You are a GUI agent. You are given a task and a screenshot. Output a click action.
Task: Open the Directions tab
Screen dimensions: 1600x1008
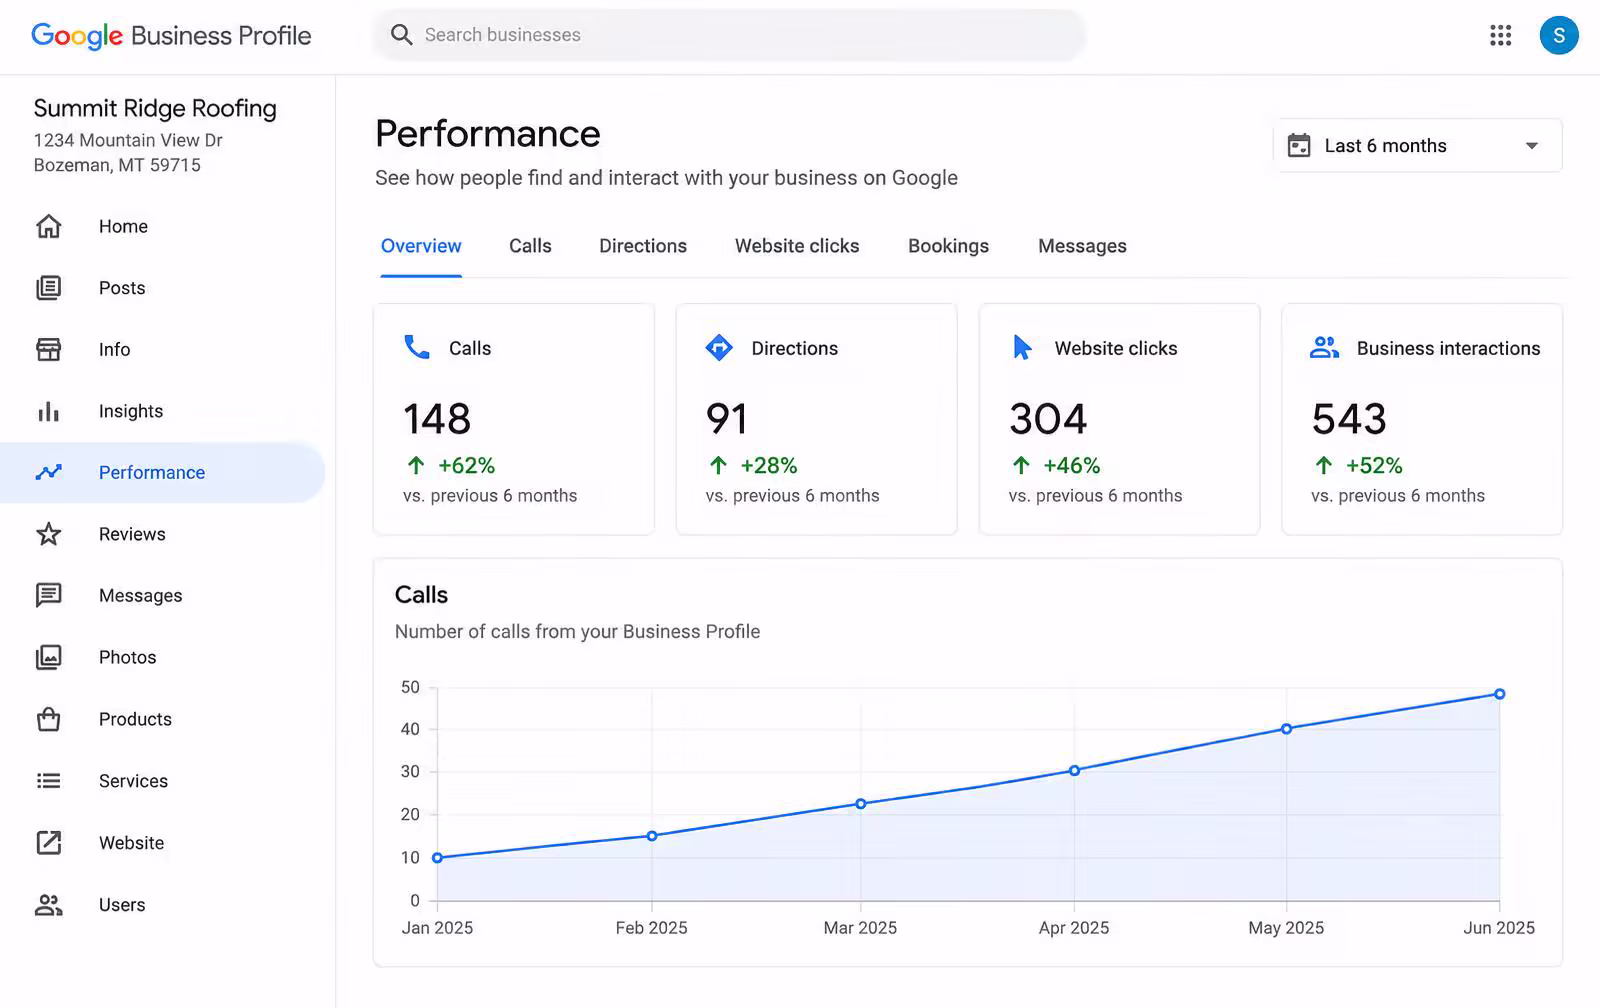tap(643, 246)
